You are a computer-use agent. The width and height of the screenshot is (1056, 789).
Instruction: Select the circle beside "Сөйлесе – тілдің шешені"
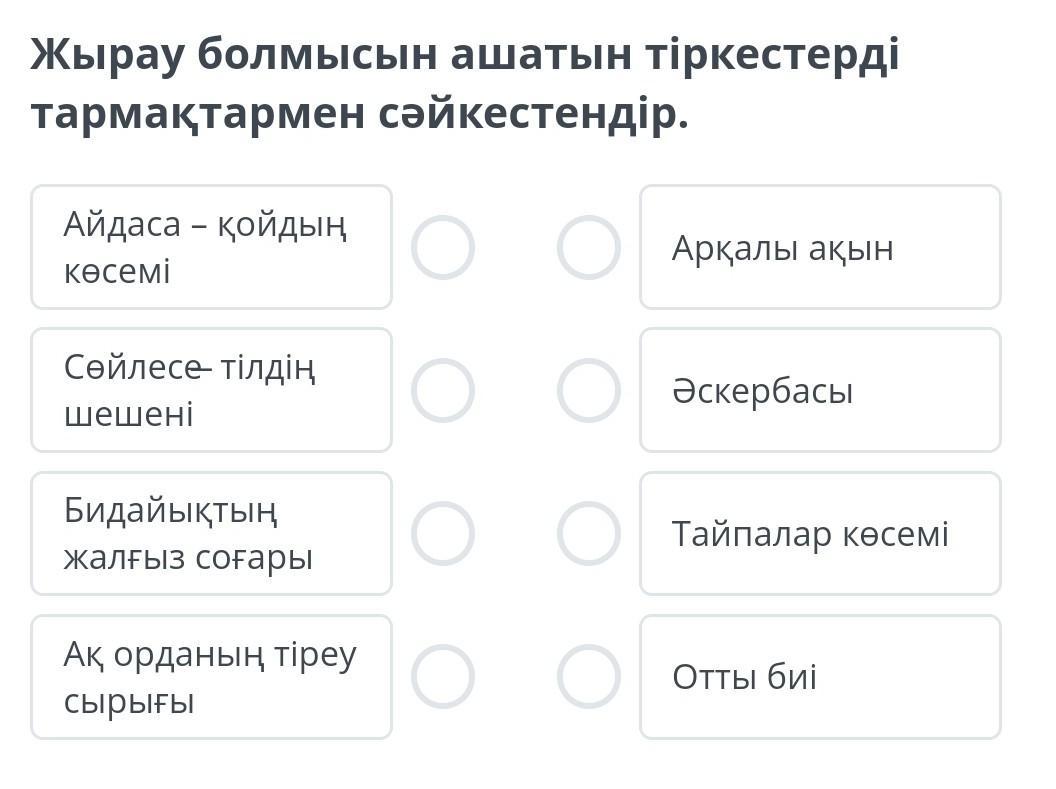point(442,390)
